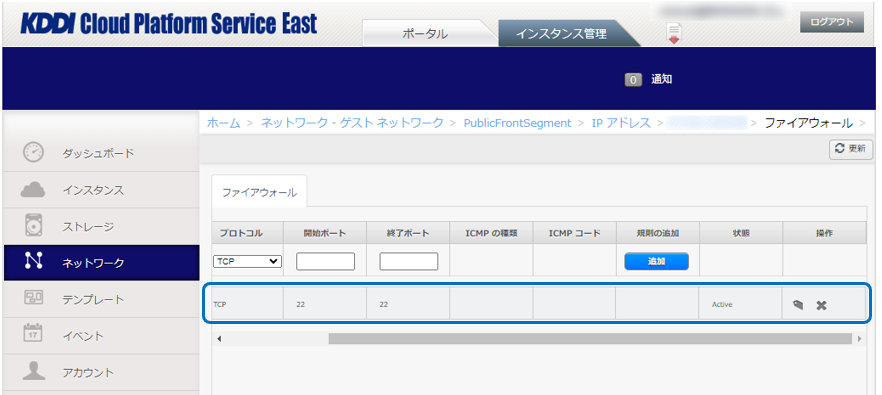Open IP アドレス breadcrumb link
Screen dimensions: 882x395
click(x=621, y=123)
